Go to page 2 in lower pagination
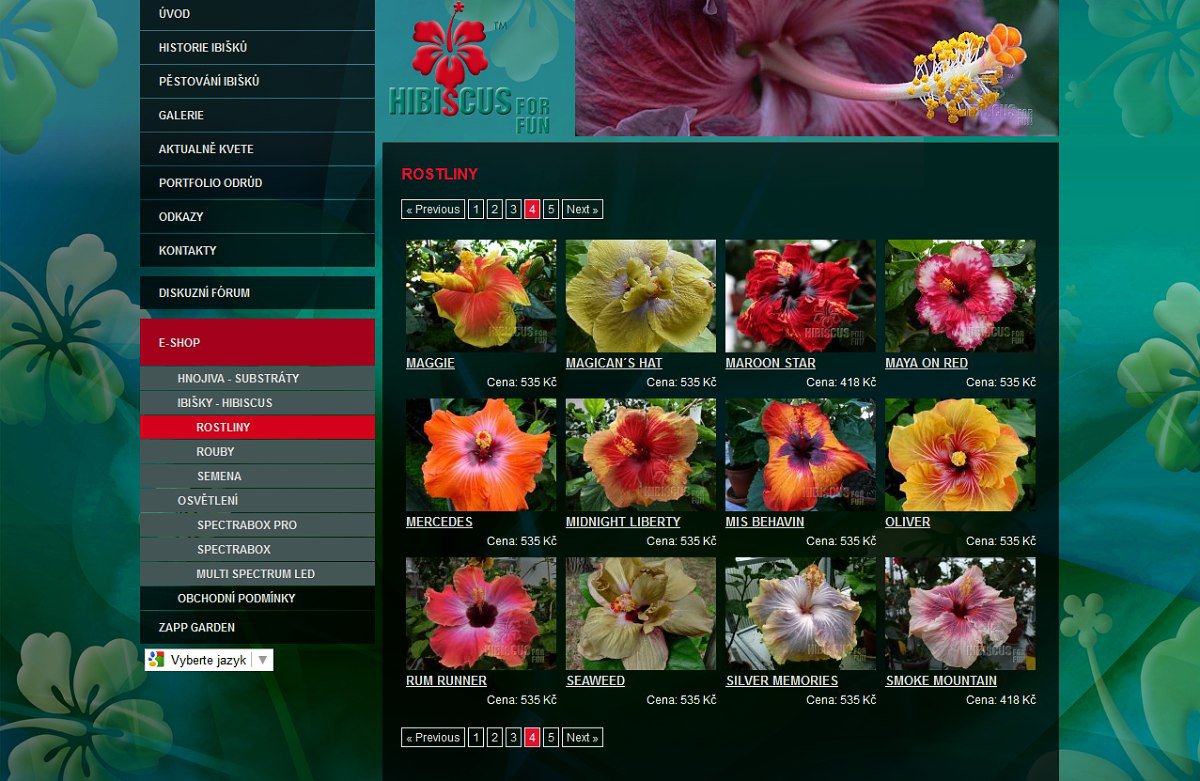 [494, 738]
